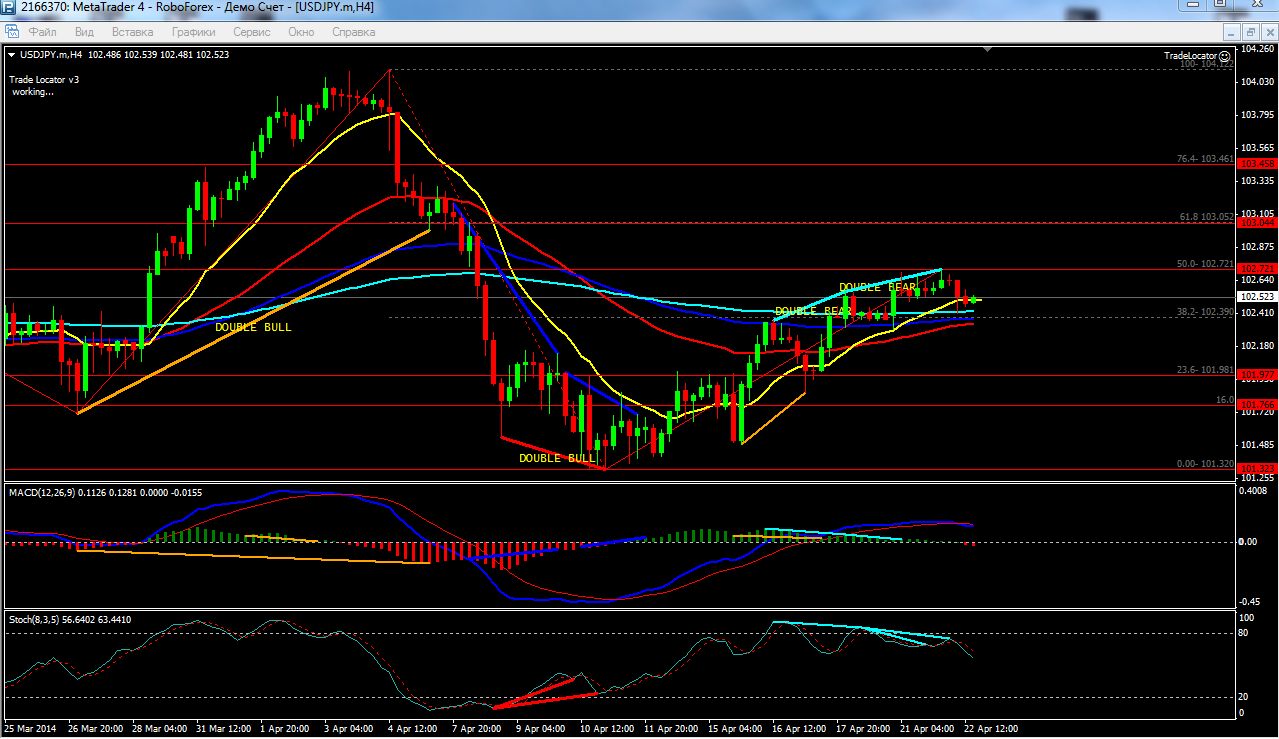Screen dimensions: 1279x739
Task: Click the red price tag 101.766
Action: [x=1258, y=404]
